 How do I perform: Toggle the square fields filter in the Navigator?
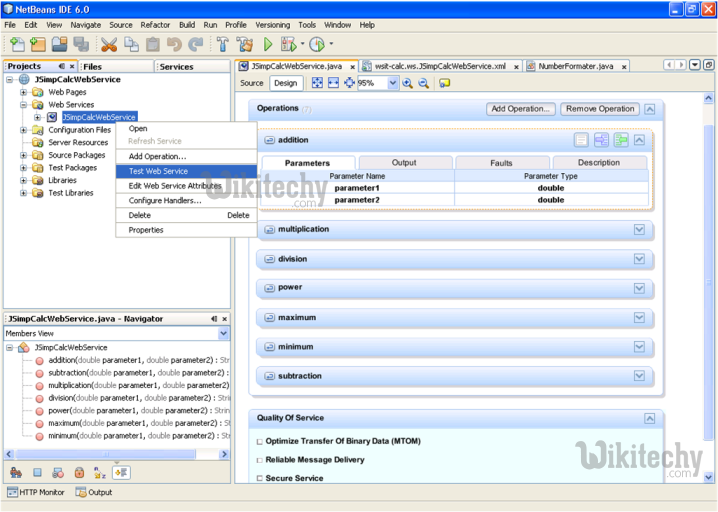[38, 473]
